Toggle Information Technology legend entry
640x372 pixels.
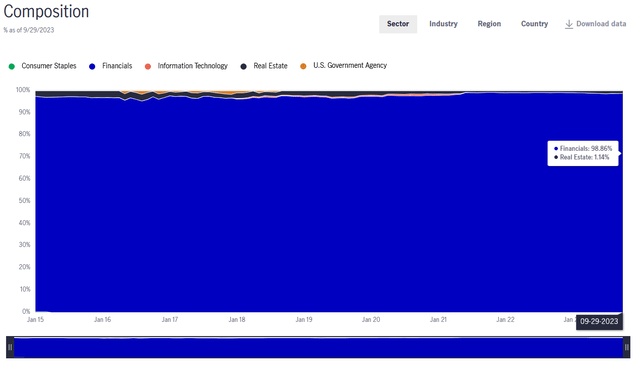click(186, 66)
